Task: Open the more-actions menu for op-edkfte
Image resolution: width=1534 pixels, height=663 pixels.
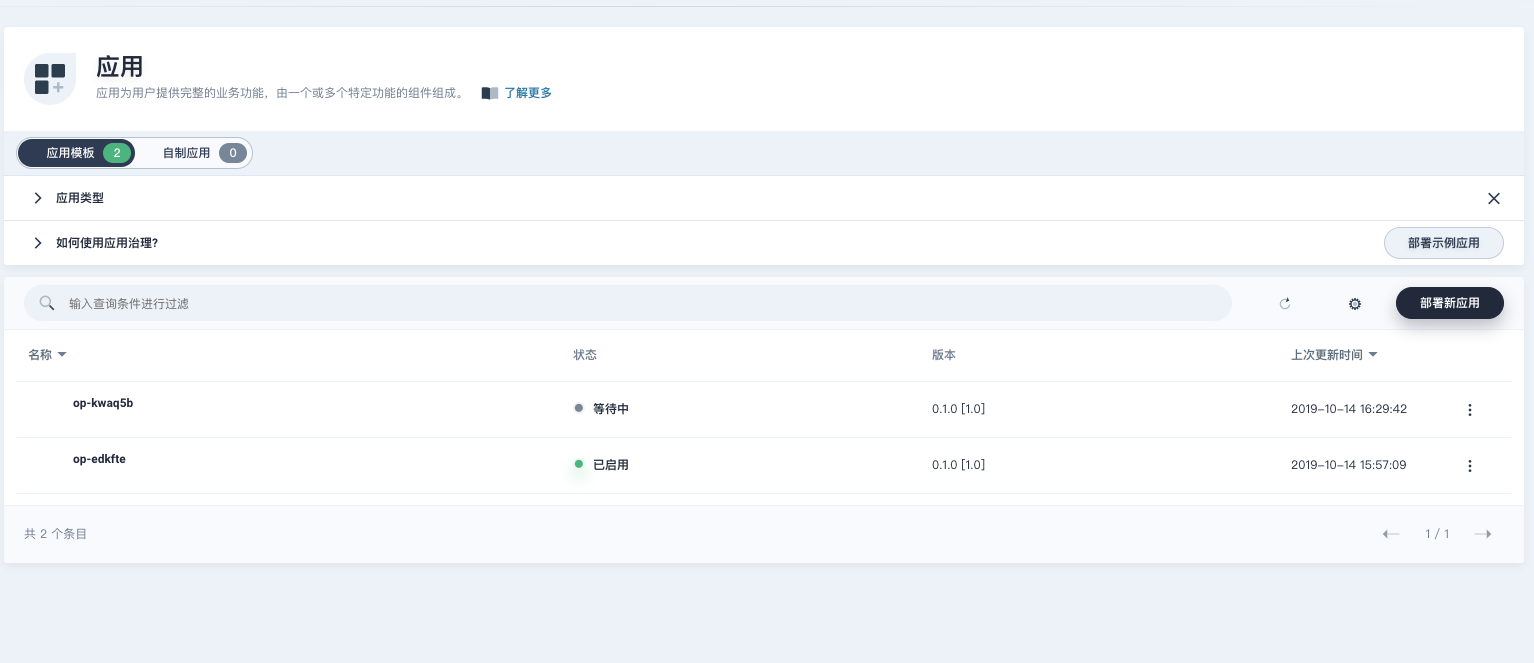Action: (x=1469, y=466)
